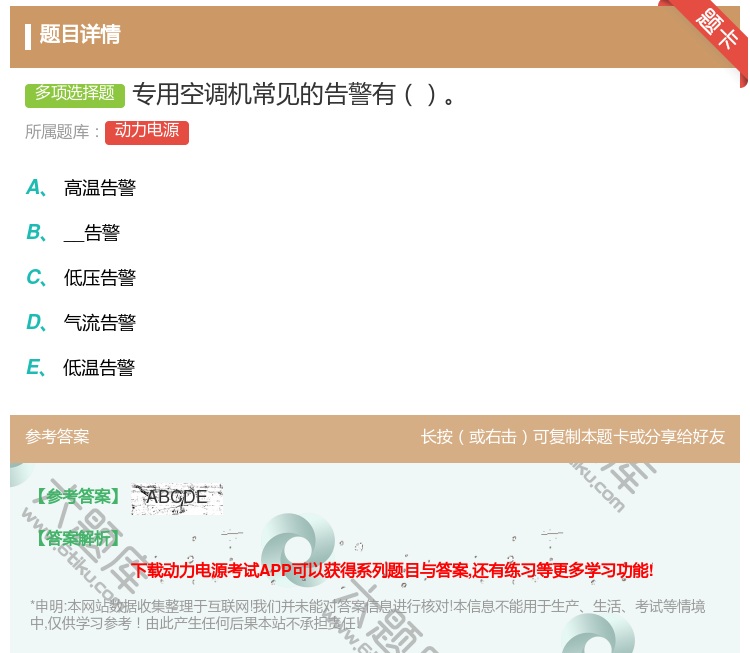750x653 pixels.
Task: Click the 所属题库 label
Action: (62, 132)
